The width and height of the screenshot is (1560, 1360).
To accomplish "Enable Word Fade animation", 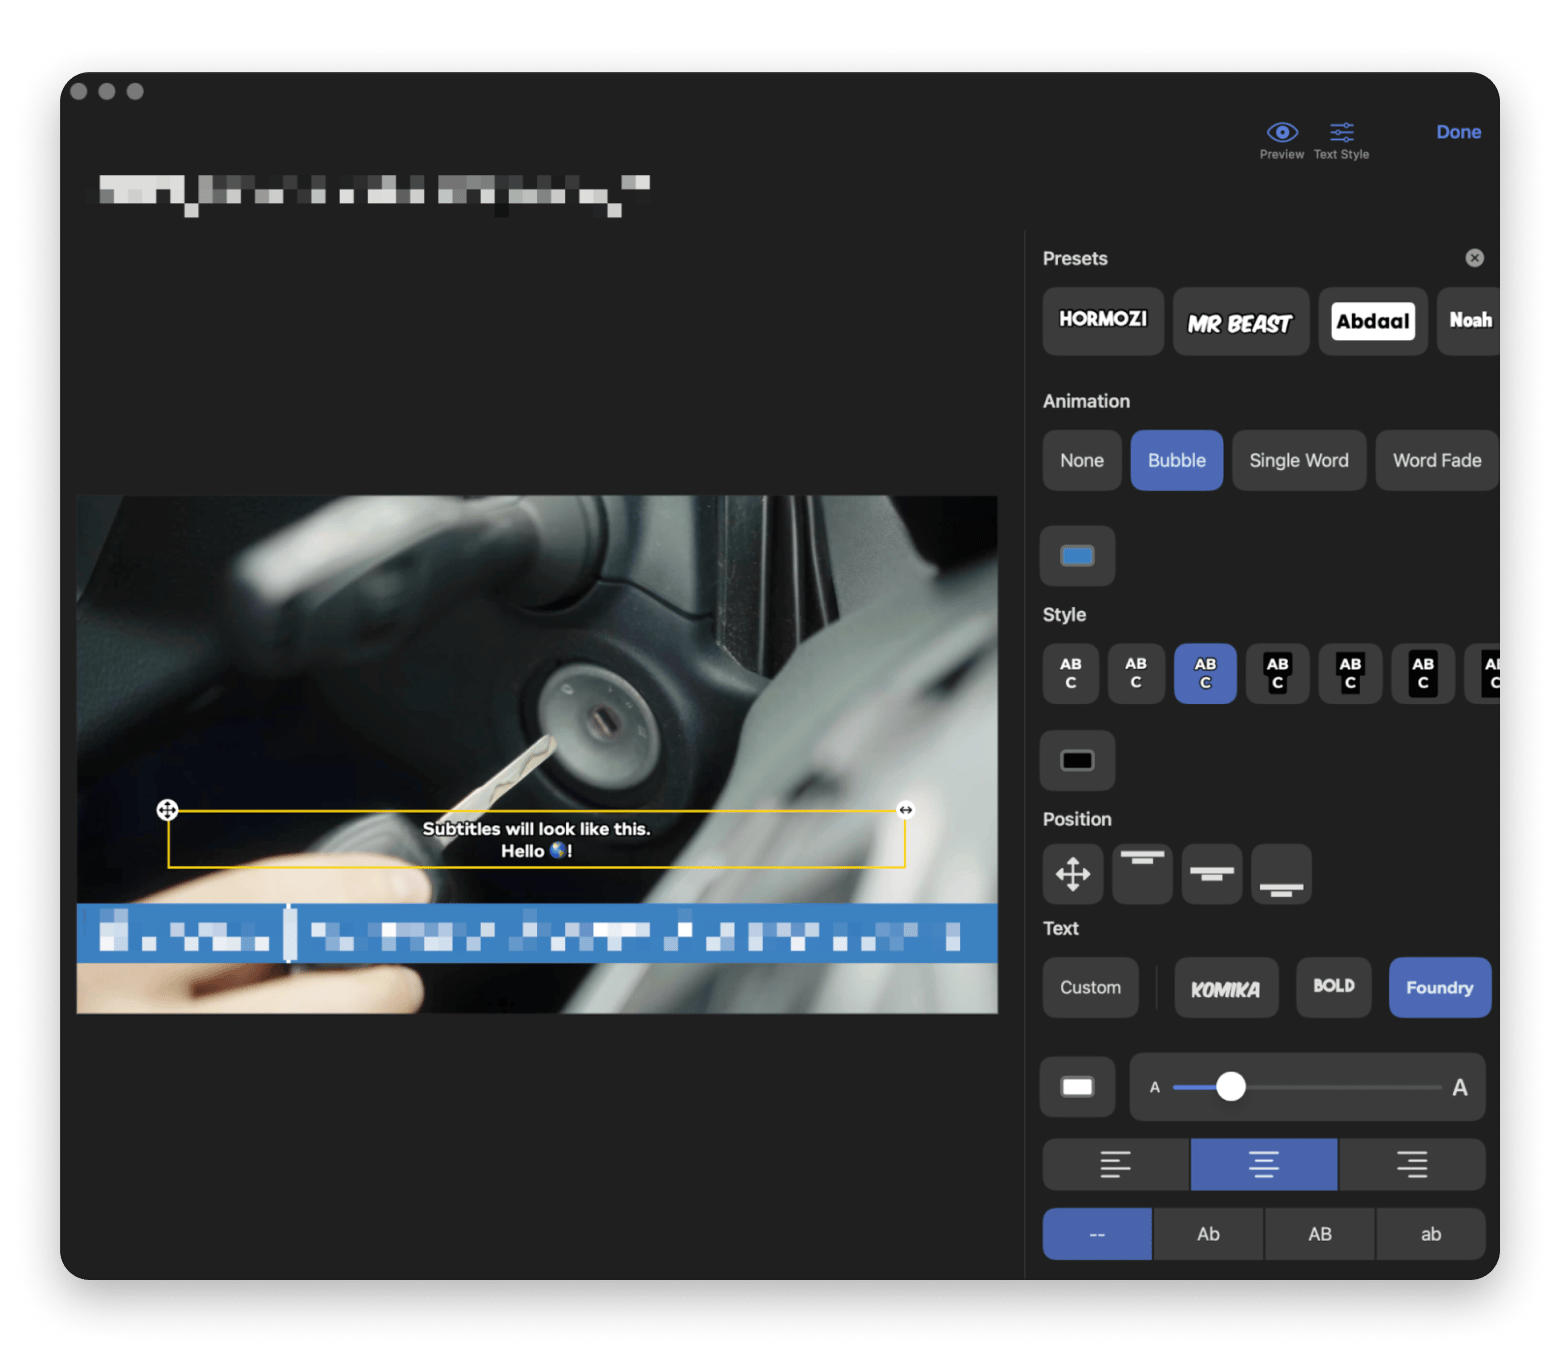I will (1436, 461).
